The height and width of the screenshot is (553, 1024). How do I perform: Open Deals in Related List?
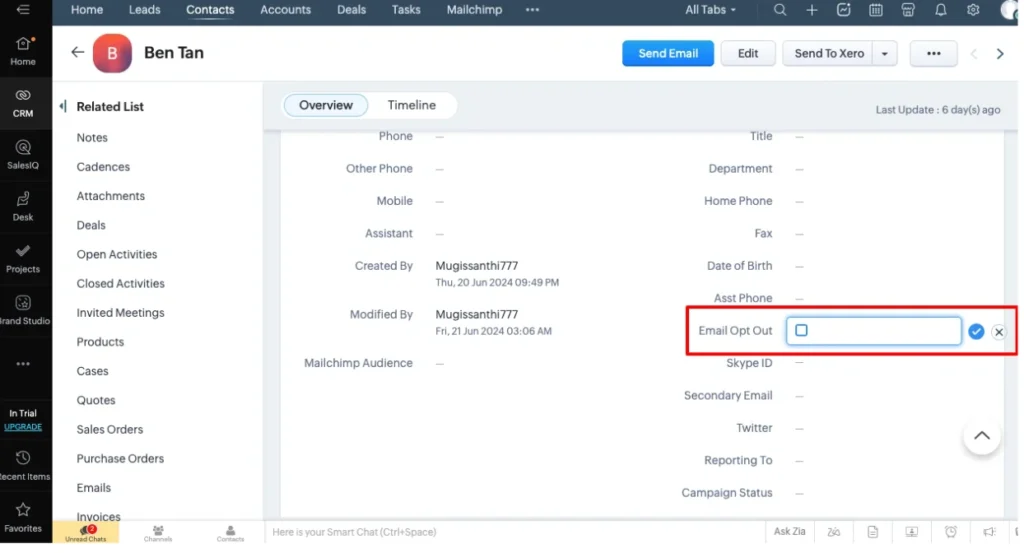[x=91, y=225]
